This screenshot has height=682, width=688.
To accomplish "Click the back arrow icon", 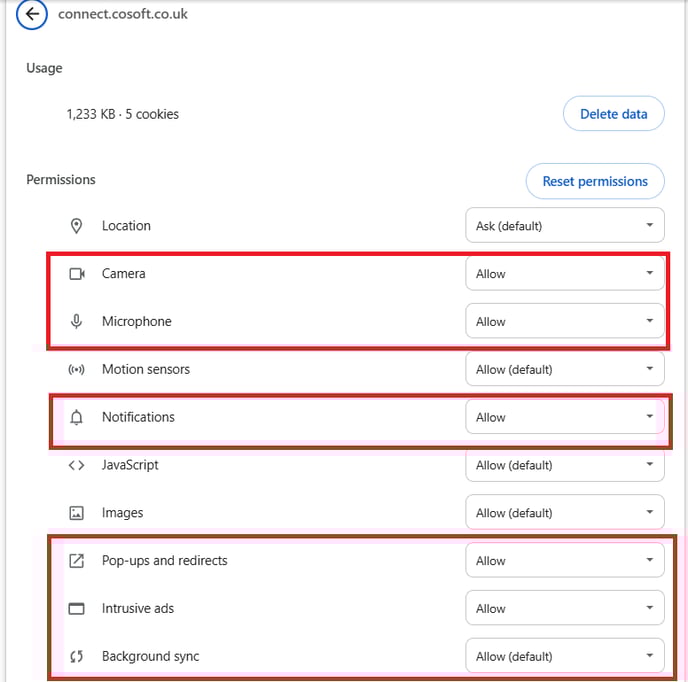I will [32, 14].
